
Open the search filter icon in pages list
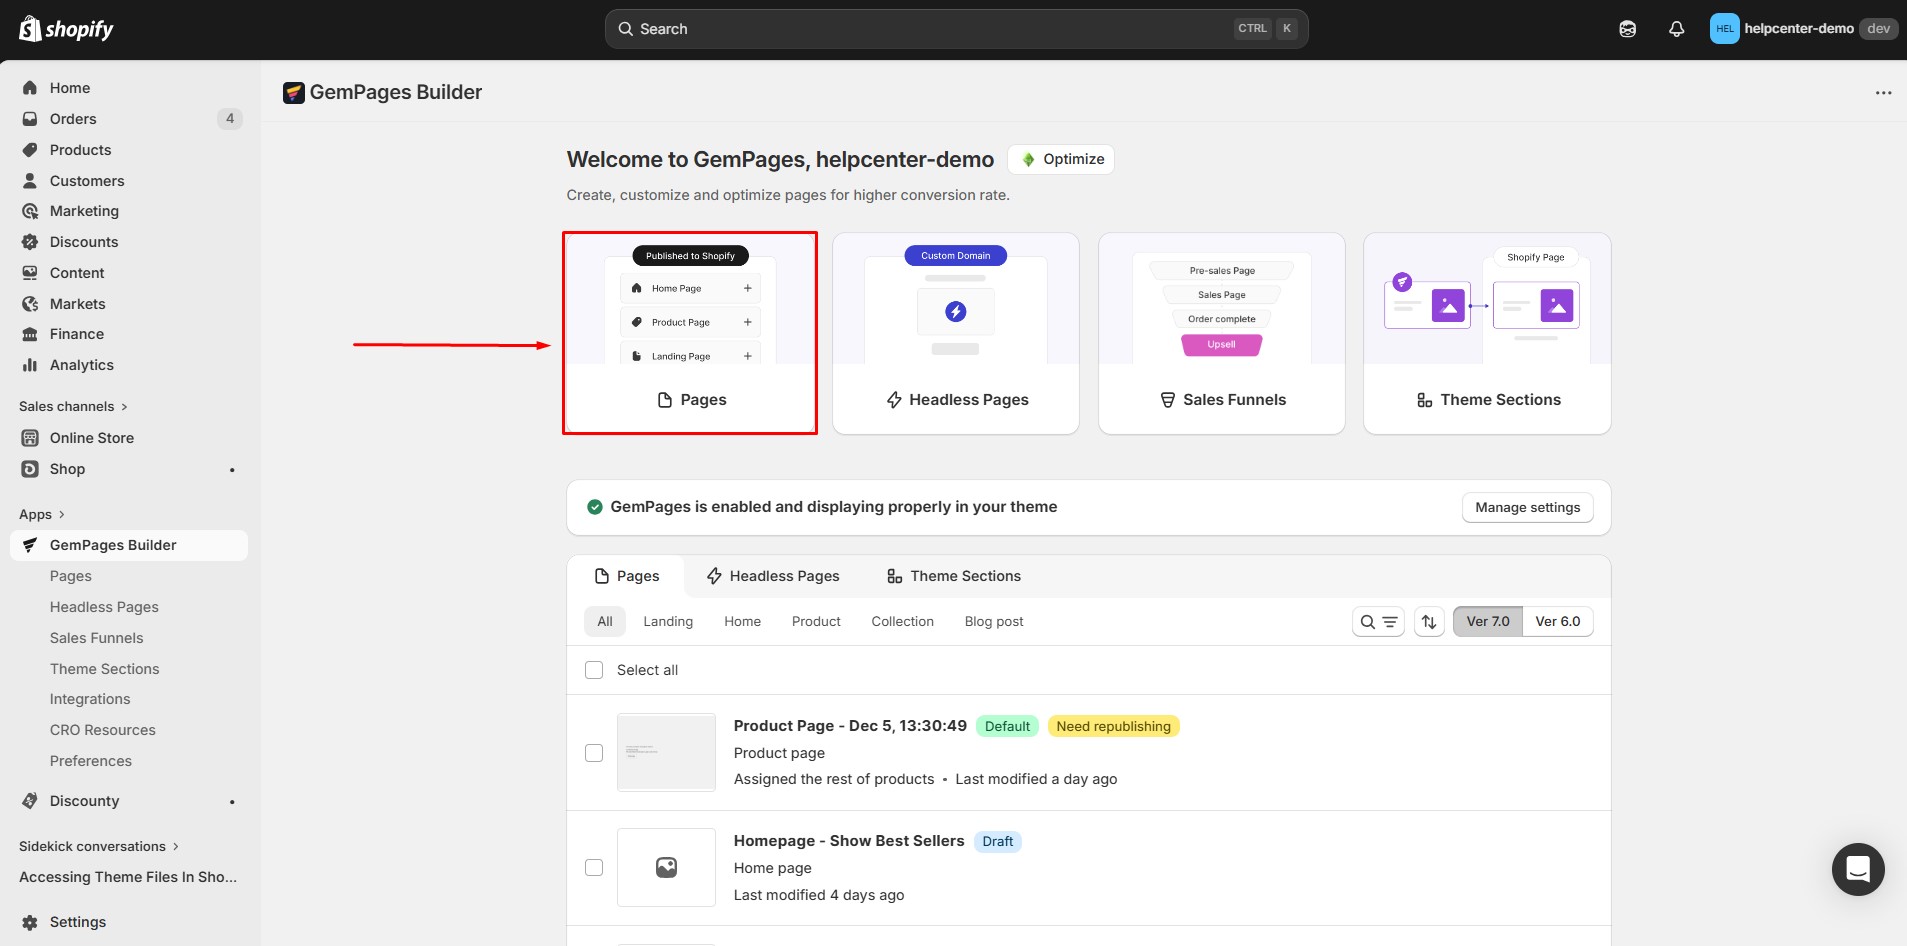click(x=1377, y=621)
